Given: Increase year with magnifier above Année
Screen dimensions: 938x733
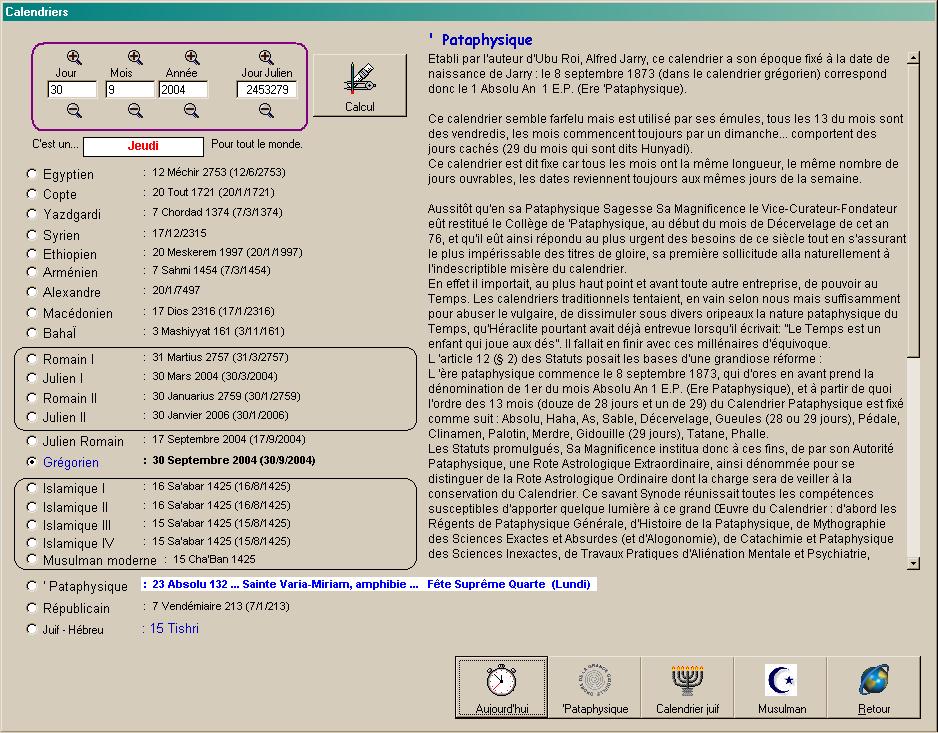Looking at the screenshot, I should [191, 58].
